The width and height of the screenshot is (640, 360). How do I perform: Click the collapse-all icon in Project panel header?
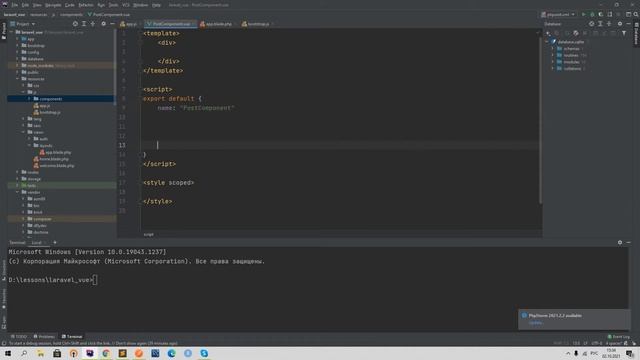(93, 24)
